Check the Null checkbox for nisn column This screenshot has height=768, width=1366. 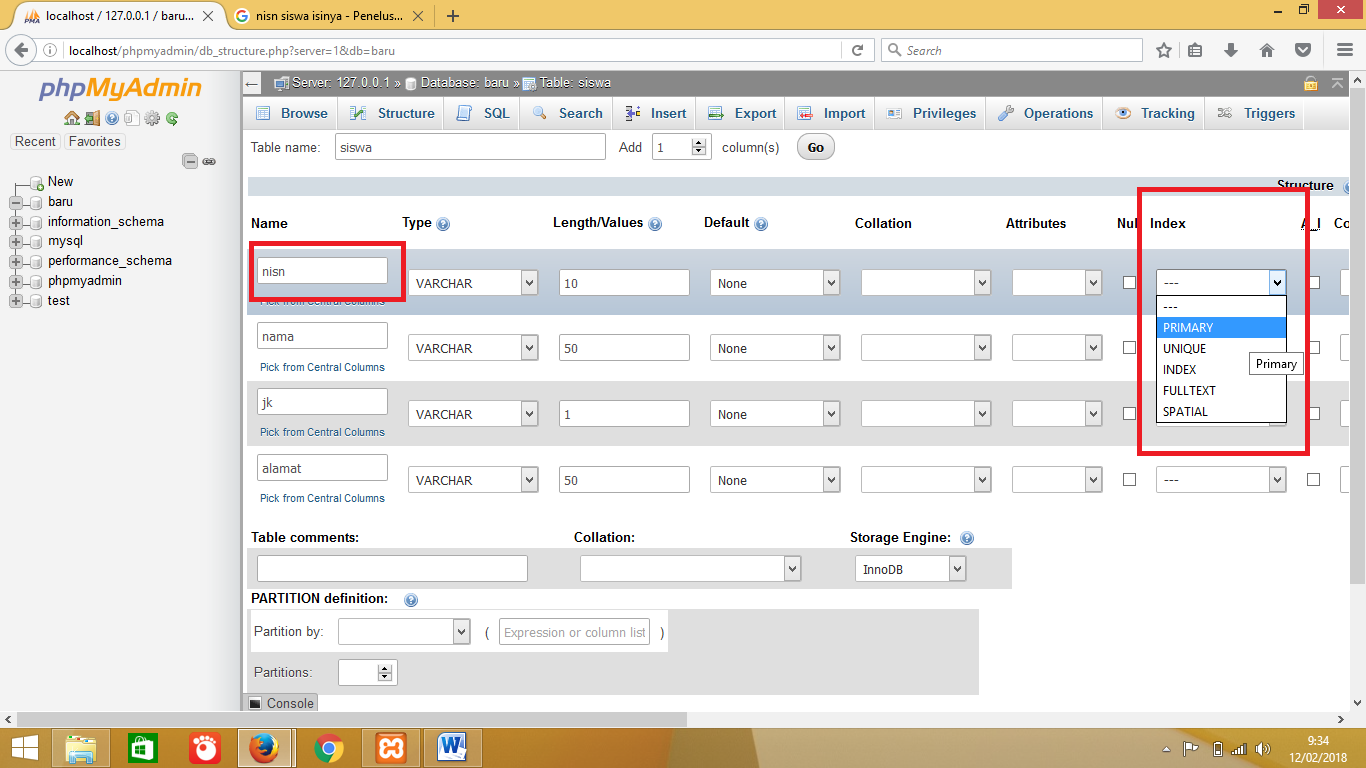1130,281
